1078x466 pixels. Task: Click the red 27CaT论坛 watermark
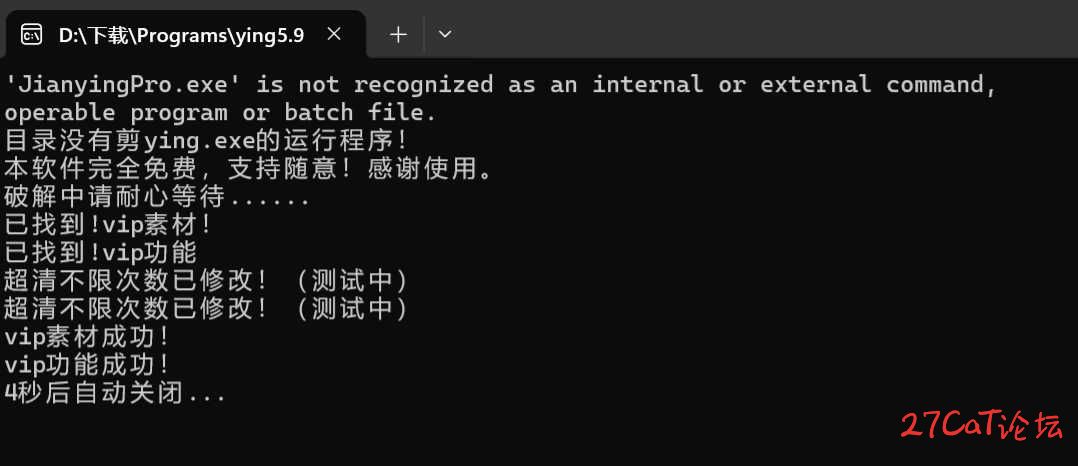pyautogui.click(x=982, y=426)
